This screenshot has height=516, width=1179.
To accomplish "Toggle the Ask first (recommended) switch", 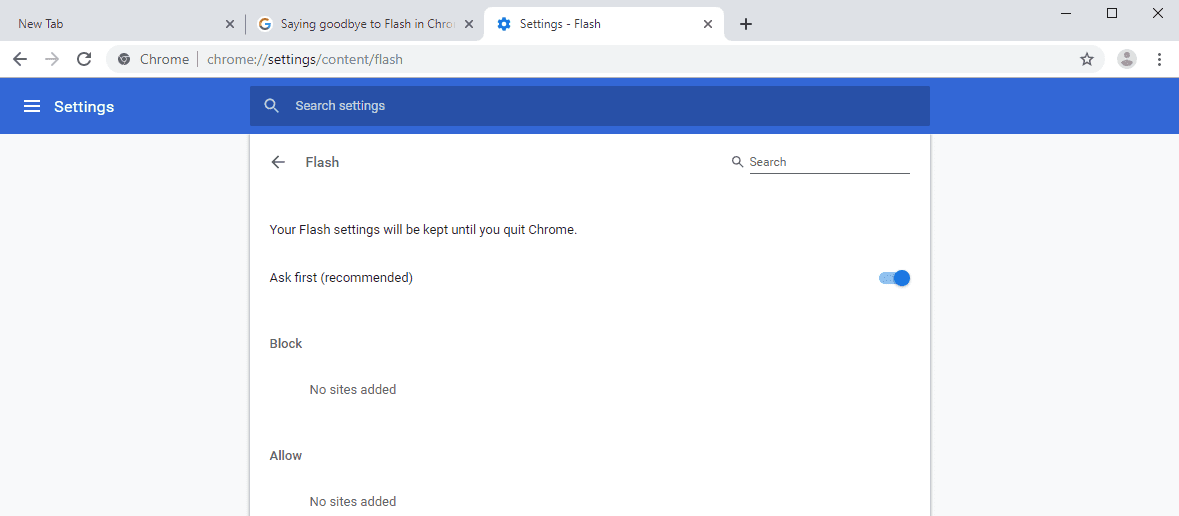I will point(894,278).
